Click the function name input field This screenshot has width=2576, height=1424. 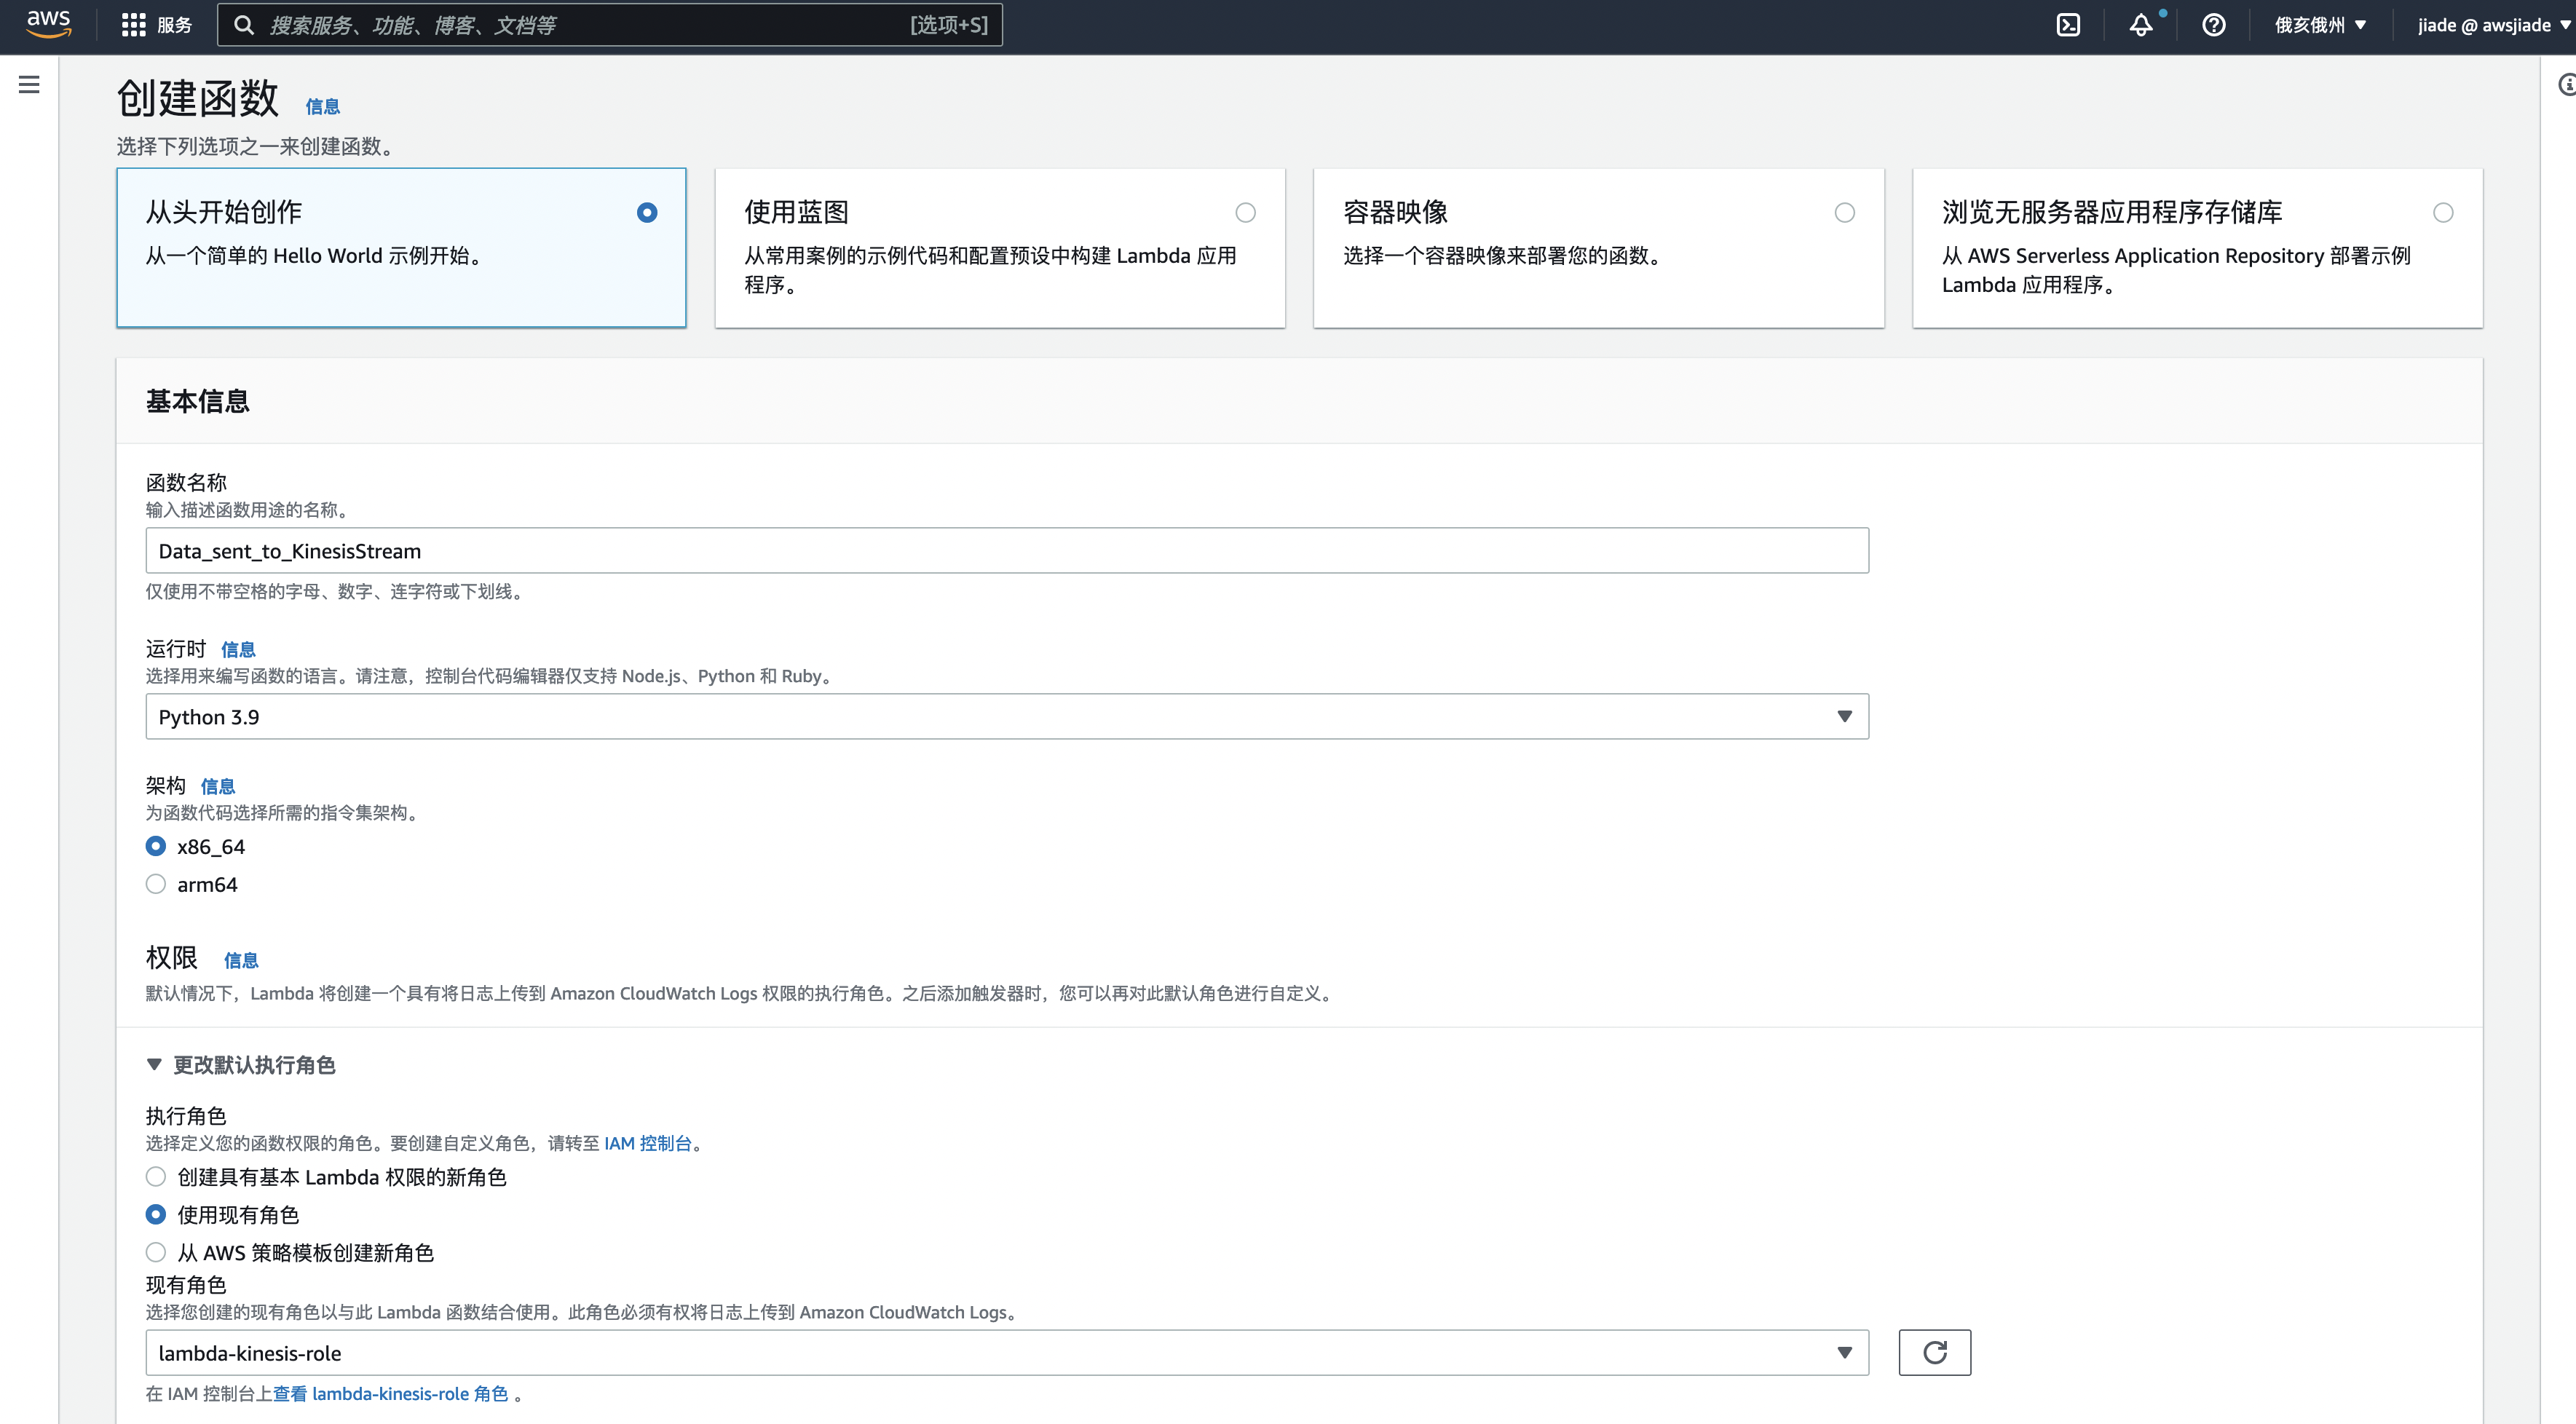(1006, 551)
